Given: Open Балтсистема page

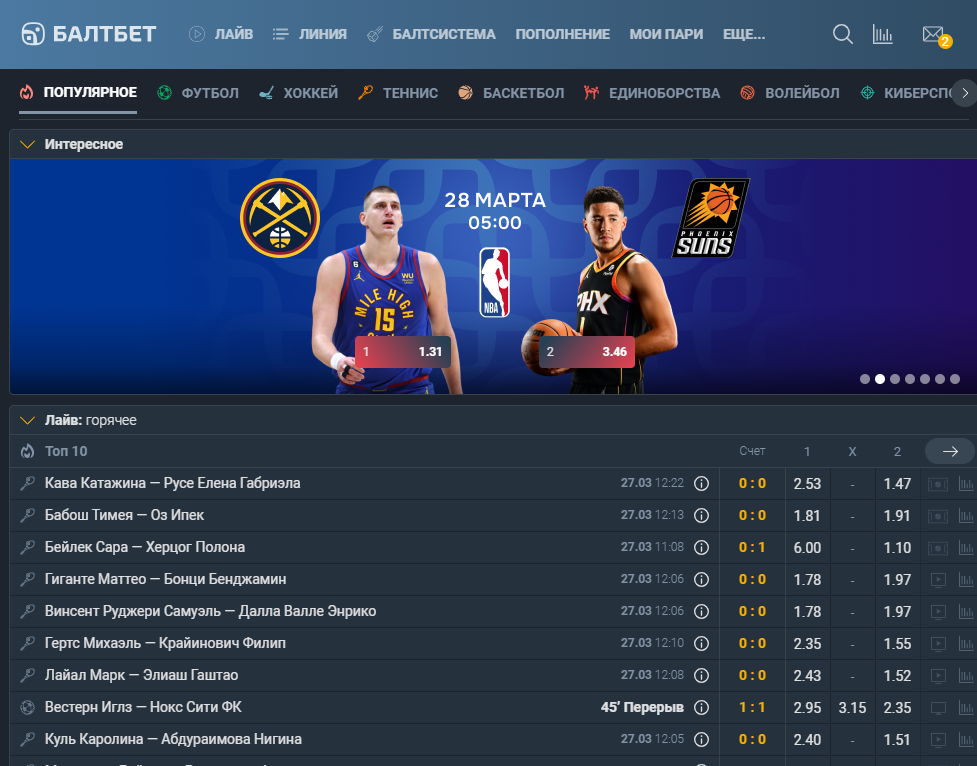Looking at the screenshot, I should [x=431, y=34].
